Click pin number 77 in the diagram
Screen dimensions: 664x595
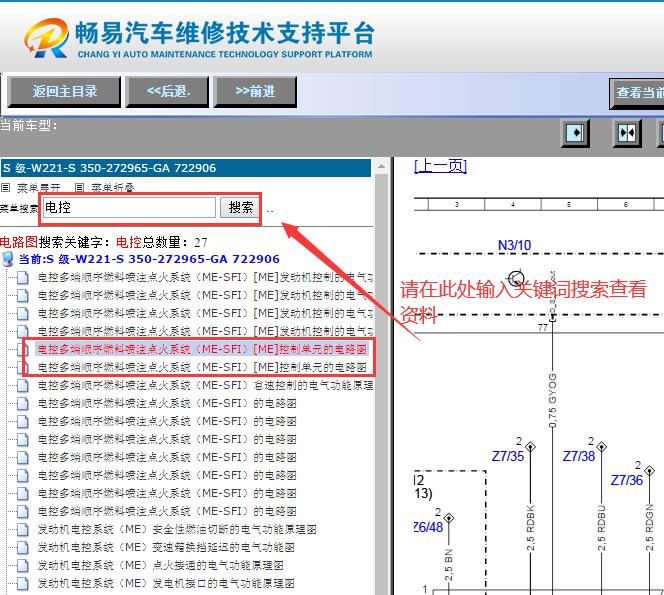pyautogui.click(x=543, y=327)
